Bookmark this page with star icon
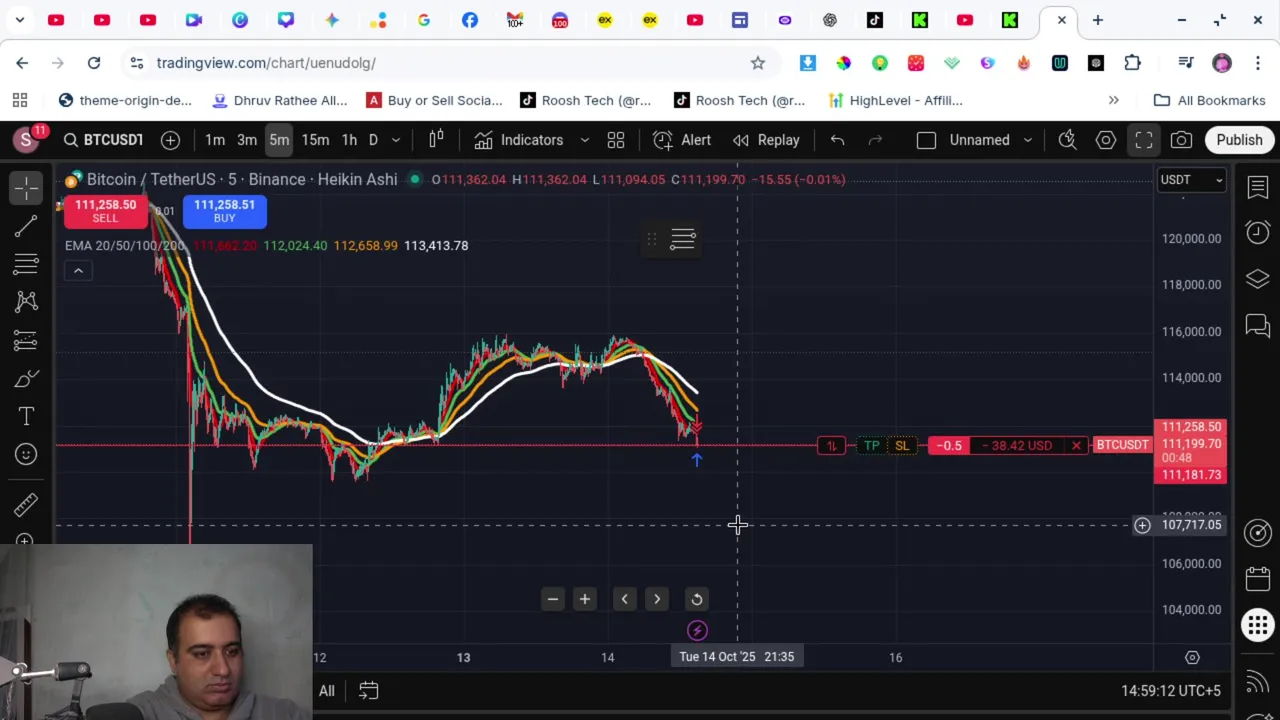The image size is (1280, 720). (758, 63)
